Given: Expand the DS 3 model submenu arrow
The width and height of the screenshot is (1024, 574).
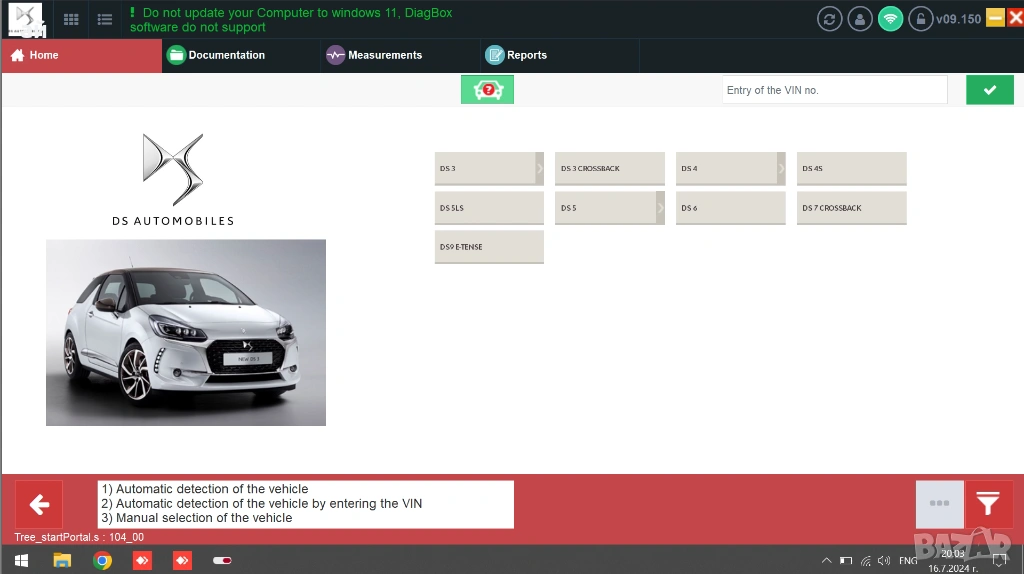Looking at the screenshot, I should (539, 168).
